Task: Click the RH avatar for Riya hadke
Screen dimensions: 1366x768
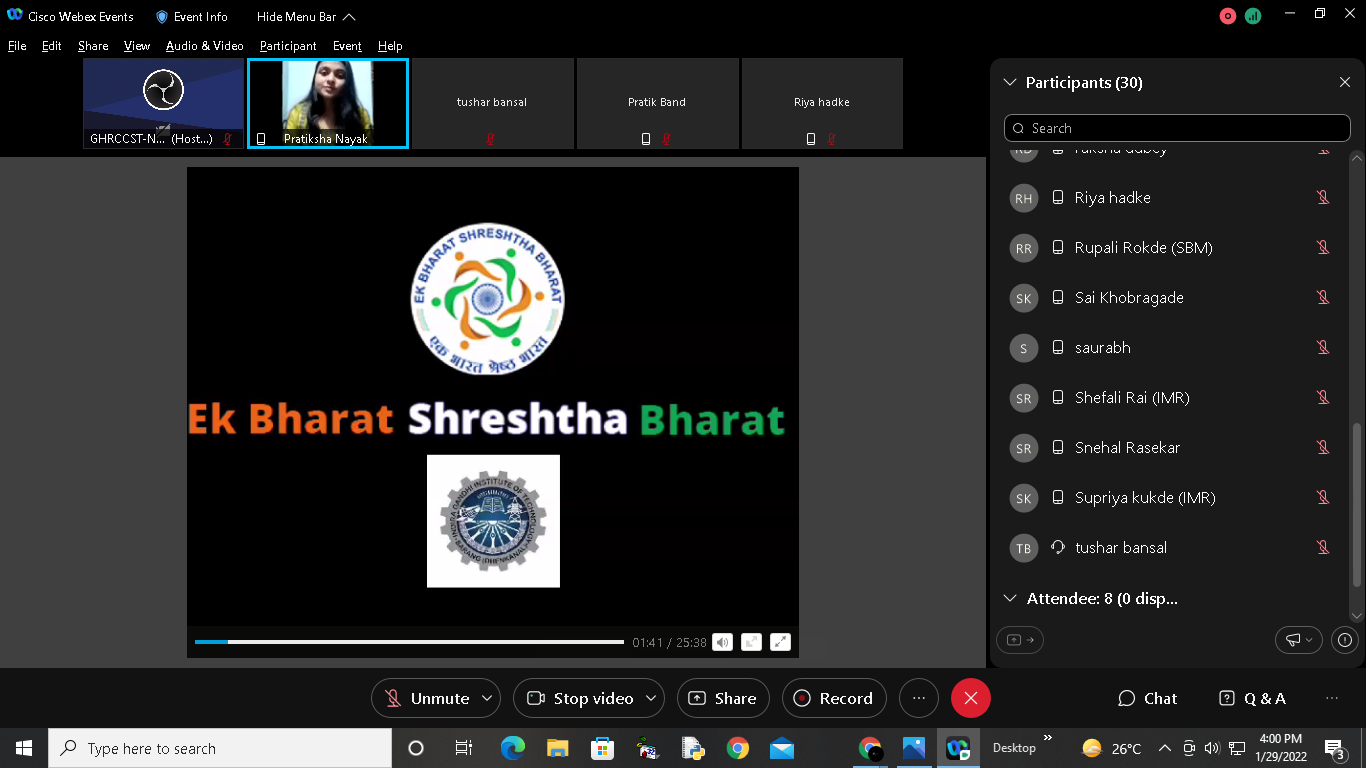Action: tap(1023, 198)
